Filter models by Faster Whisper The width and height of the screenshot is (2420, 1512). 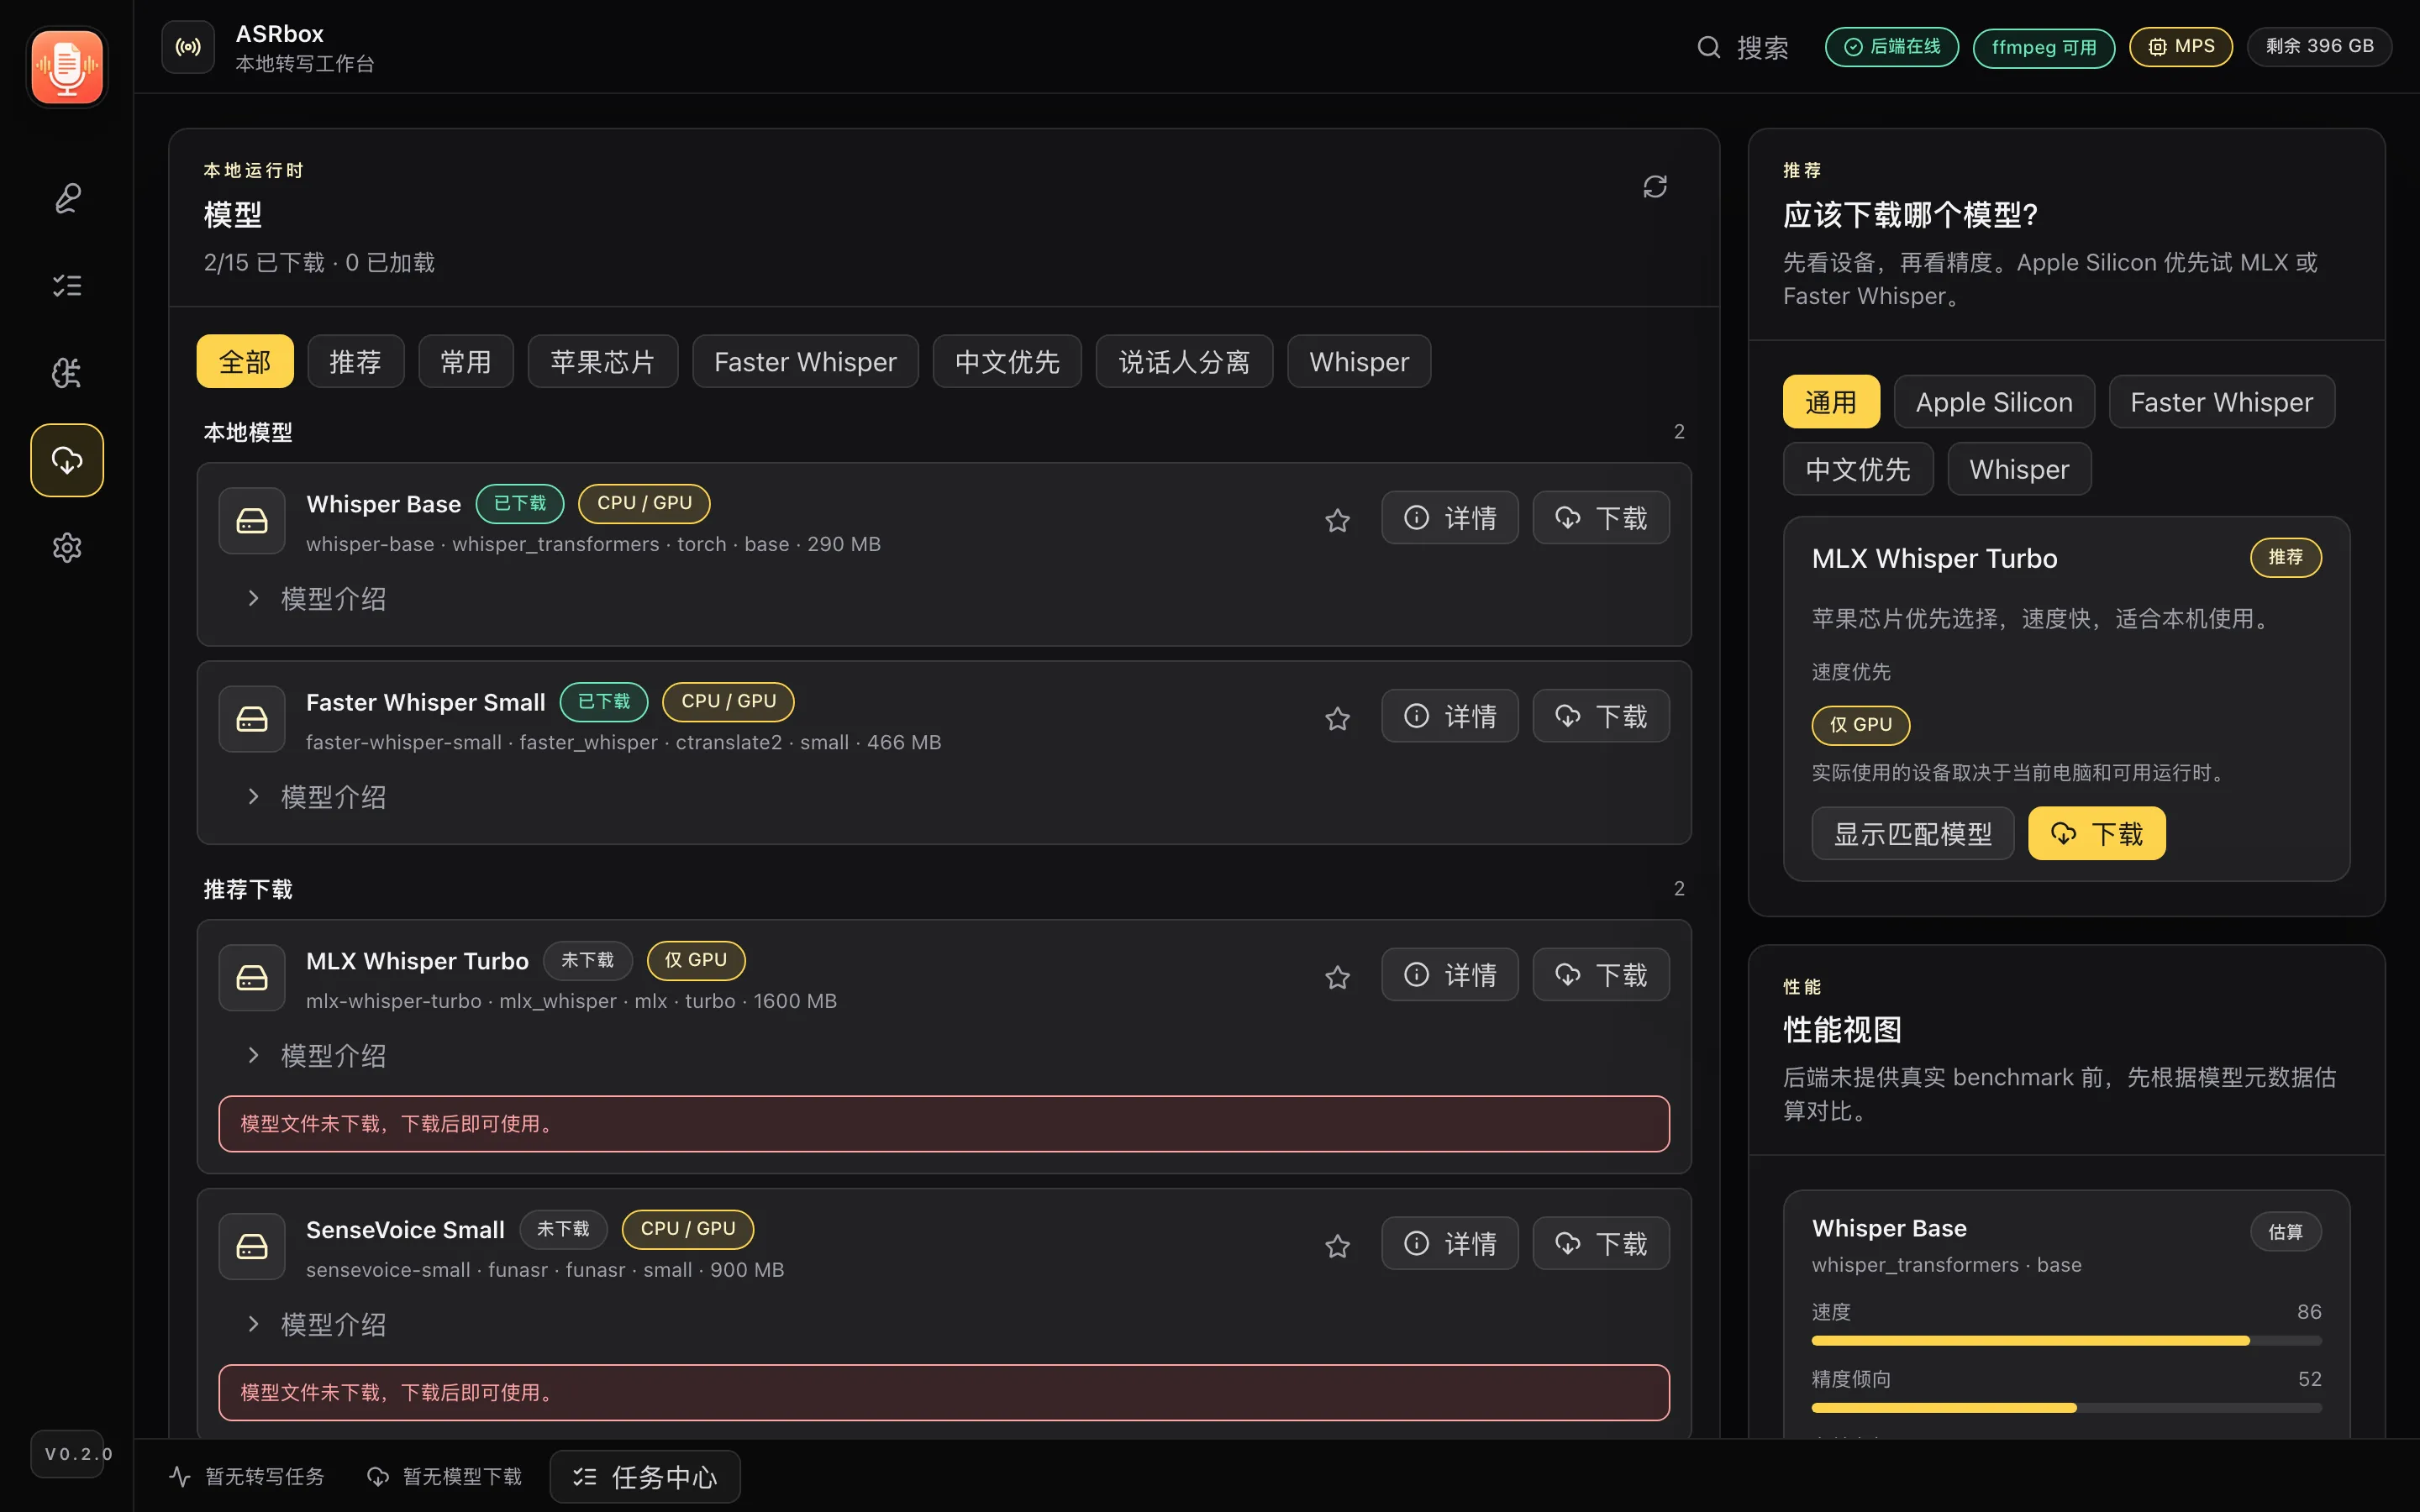[805, 361]
